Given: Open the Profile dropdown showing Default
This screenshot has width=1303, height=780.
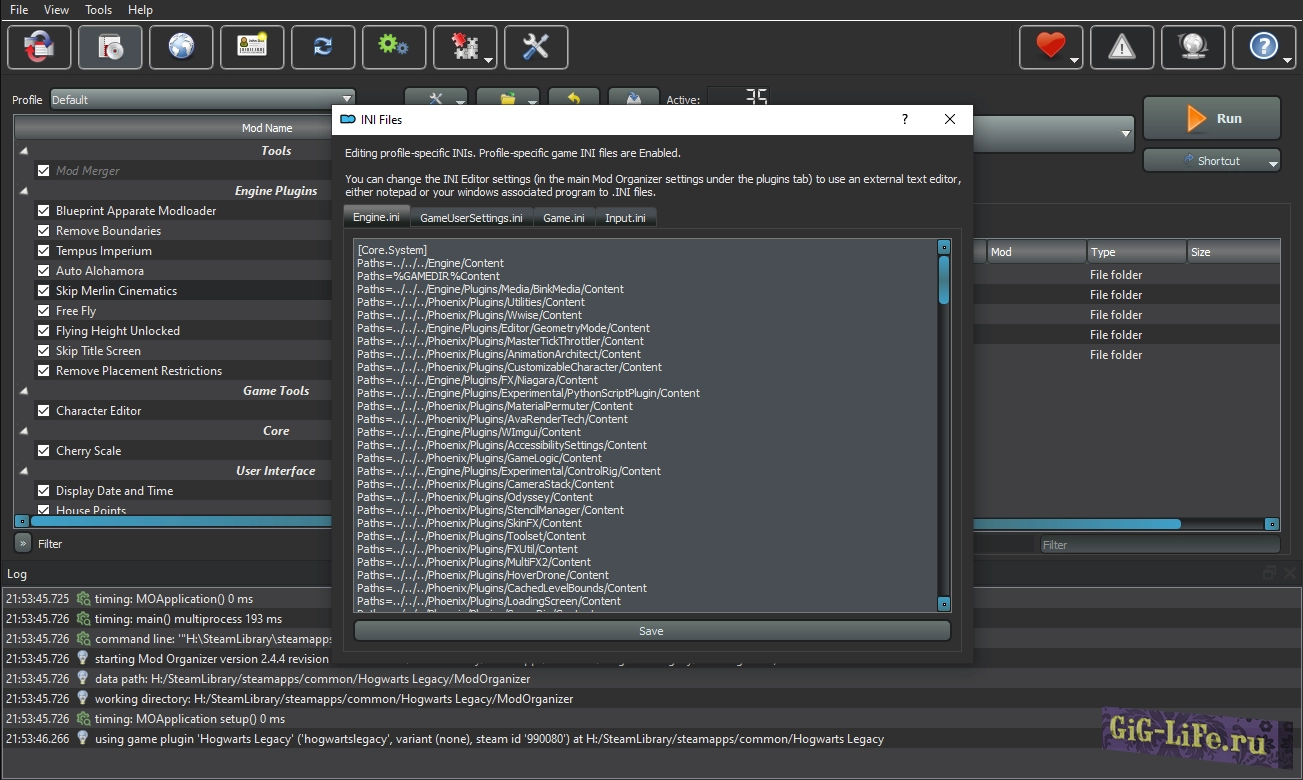Looking at the screenshot, I should click(x=202, y=100).
